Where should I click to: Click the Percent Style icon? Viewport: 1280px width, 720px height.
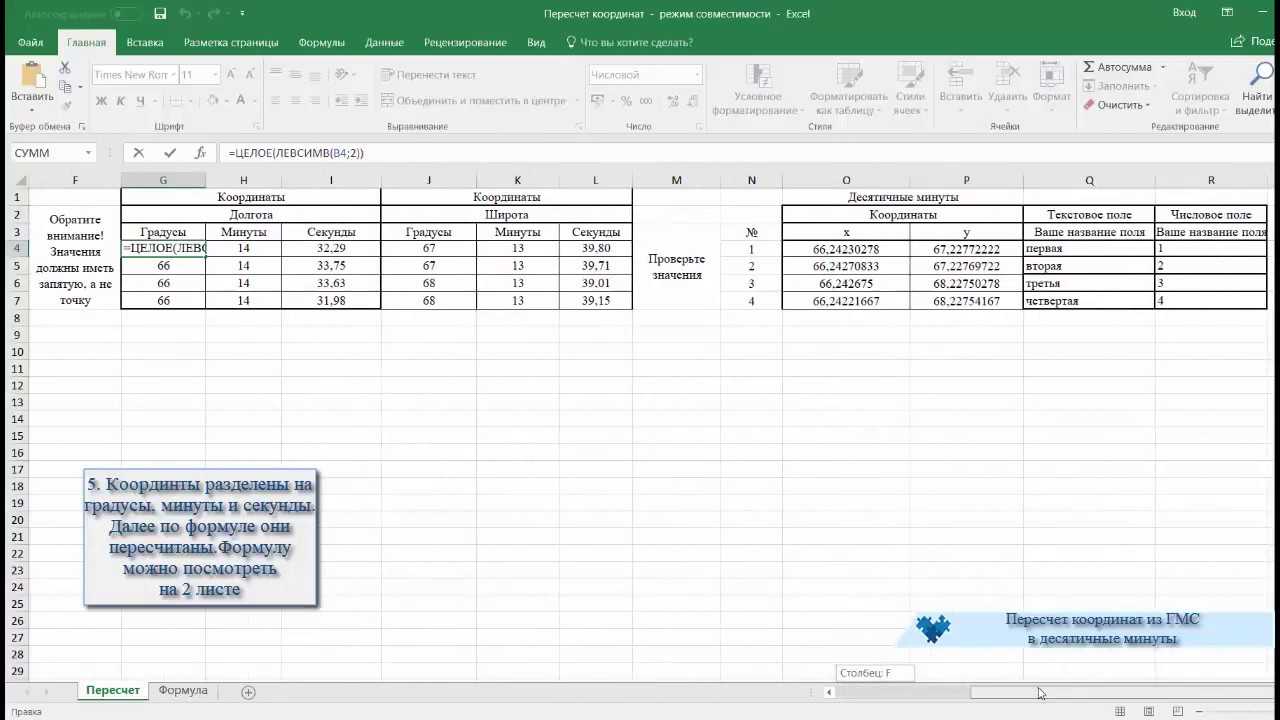tap(626, 101)
